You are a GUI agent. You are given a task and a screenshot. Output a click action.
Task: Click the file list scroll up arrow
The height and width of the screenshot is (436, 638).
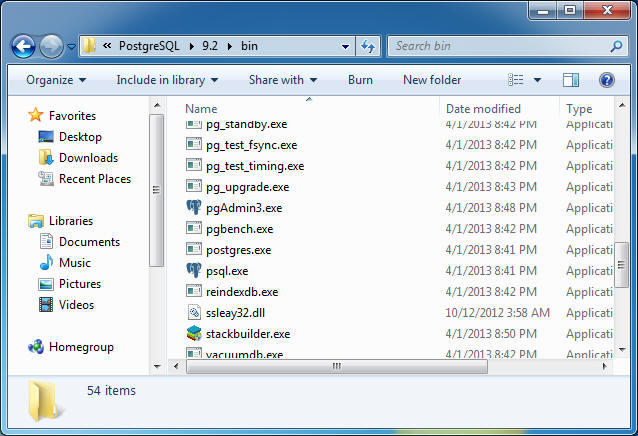point(622,105)
